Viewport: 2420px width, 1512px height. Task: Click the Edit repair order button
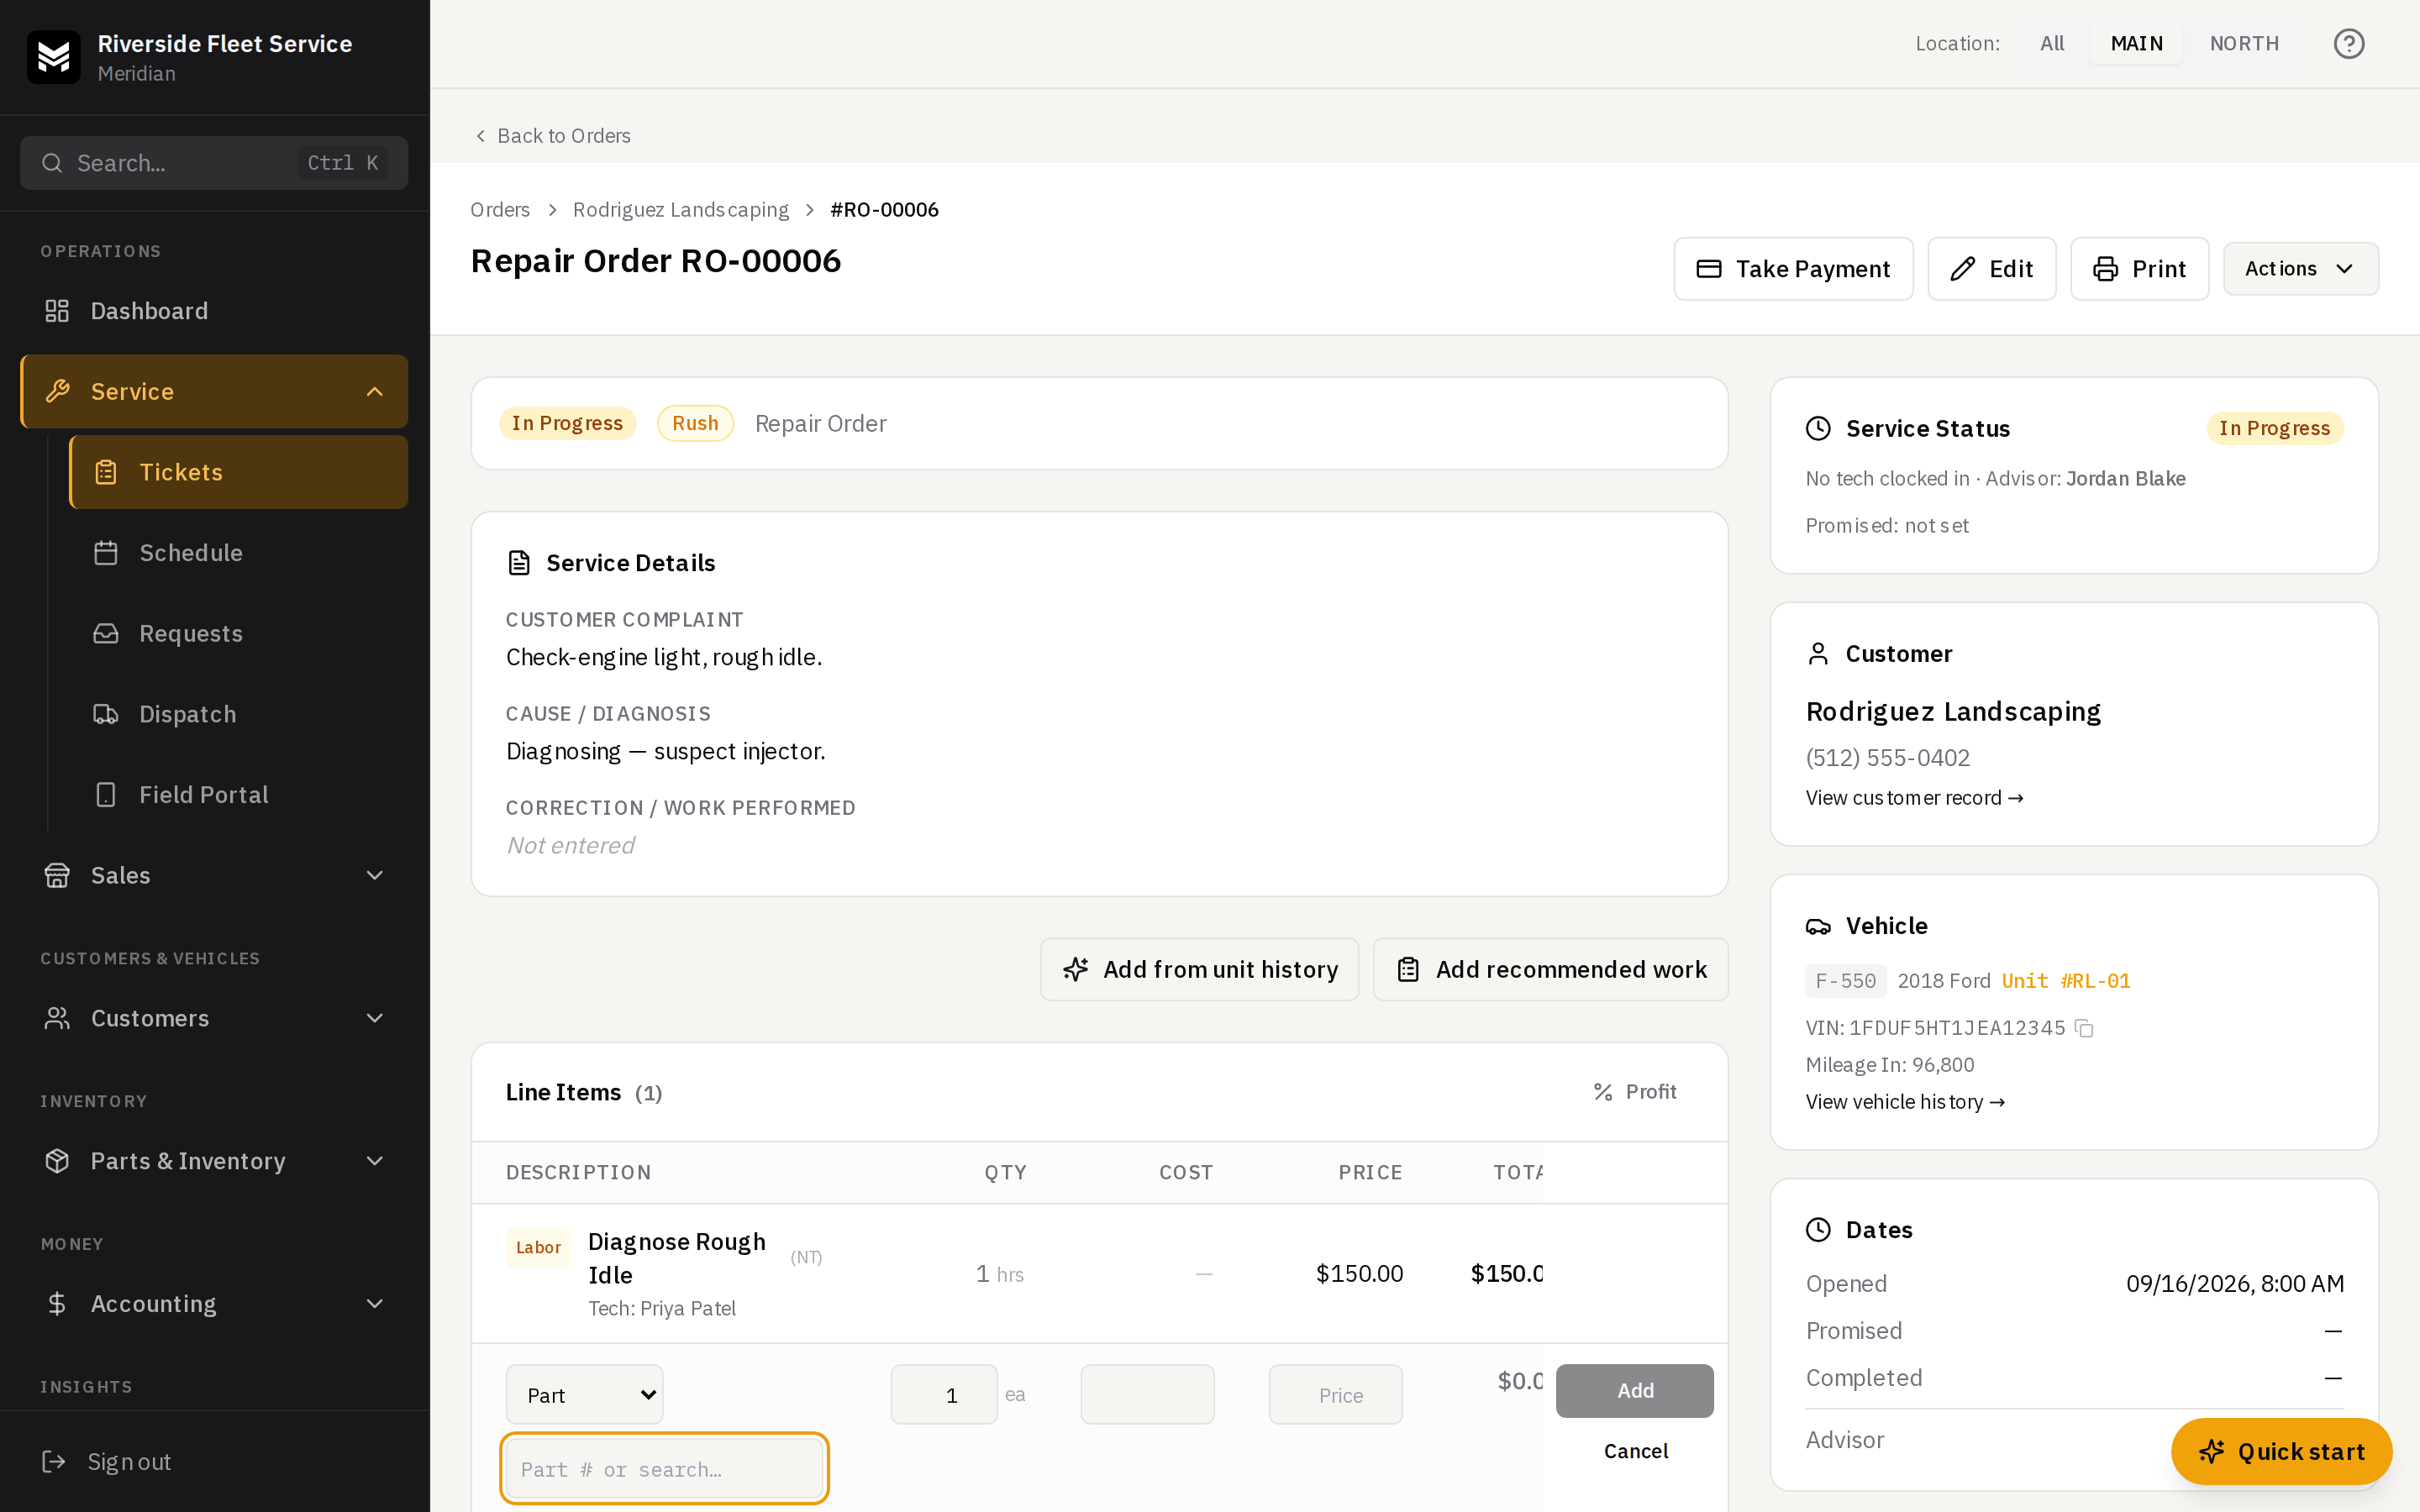pos(1991,269)
